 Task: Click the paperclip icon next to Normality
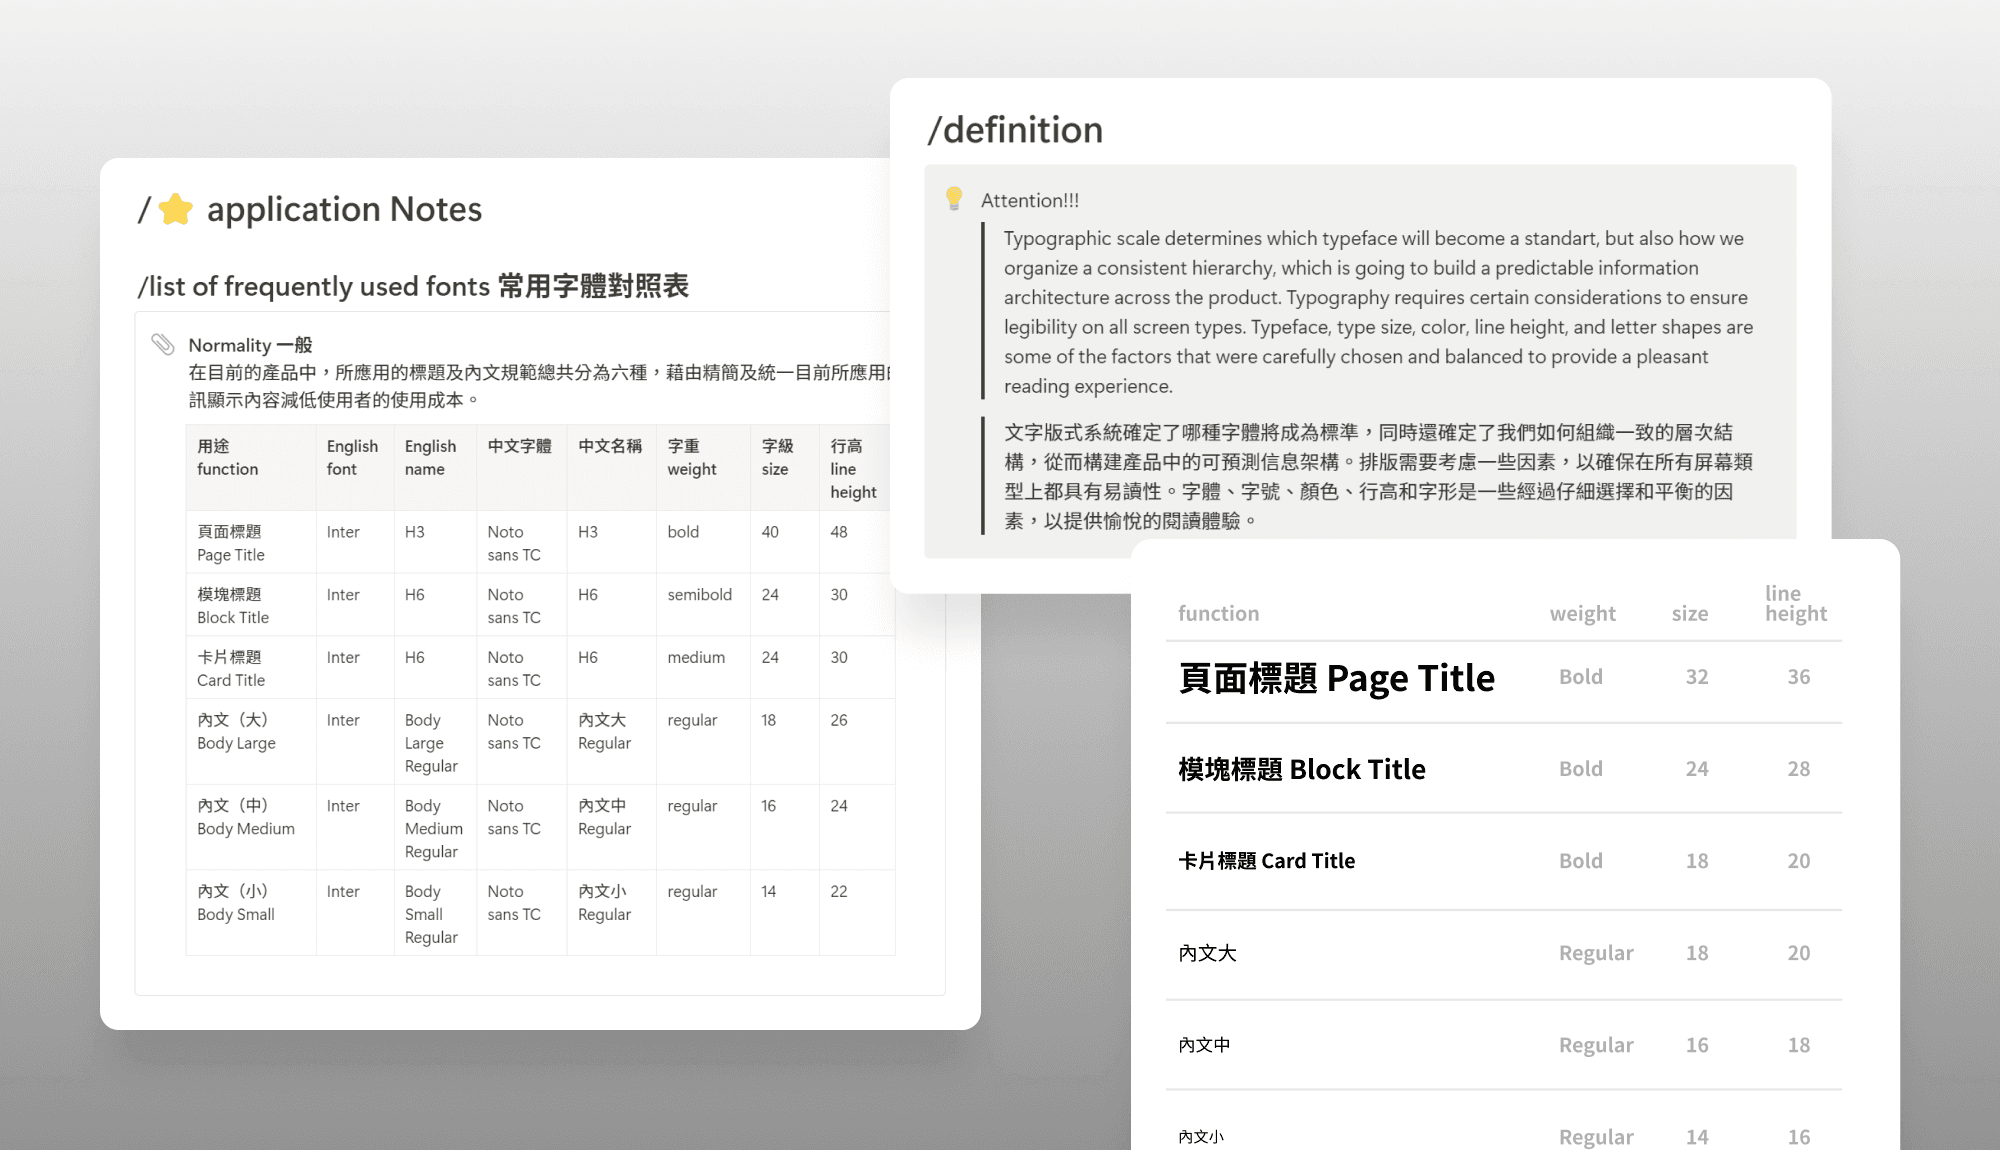pyautogui.click(x=163, y=345)
